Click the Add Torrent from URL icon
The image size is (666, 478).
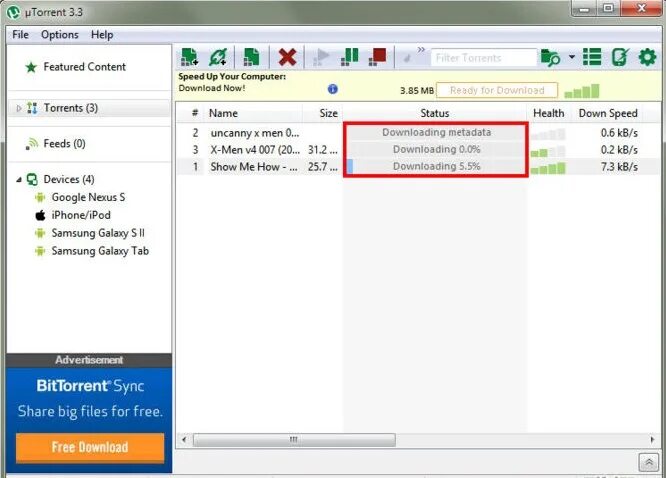coord(218,57)
